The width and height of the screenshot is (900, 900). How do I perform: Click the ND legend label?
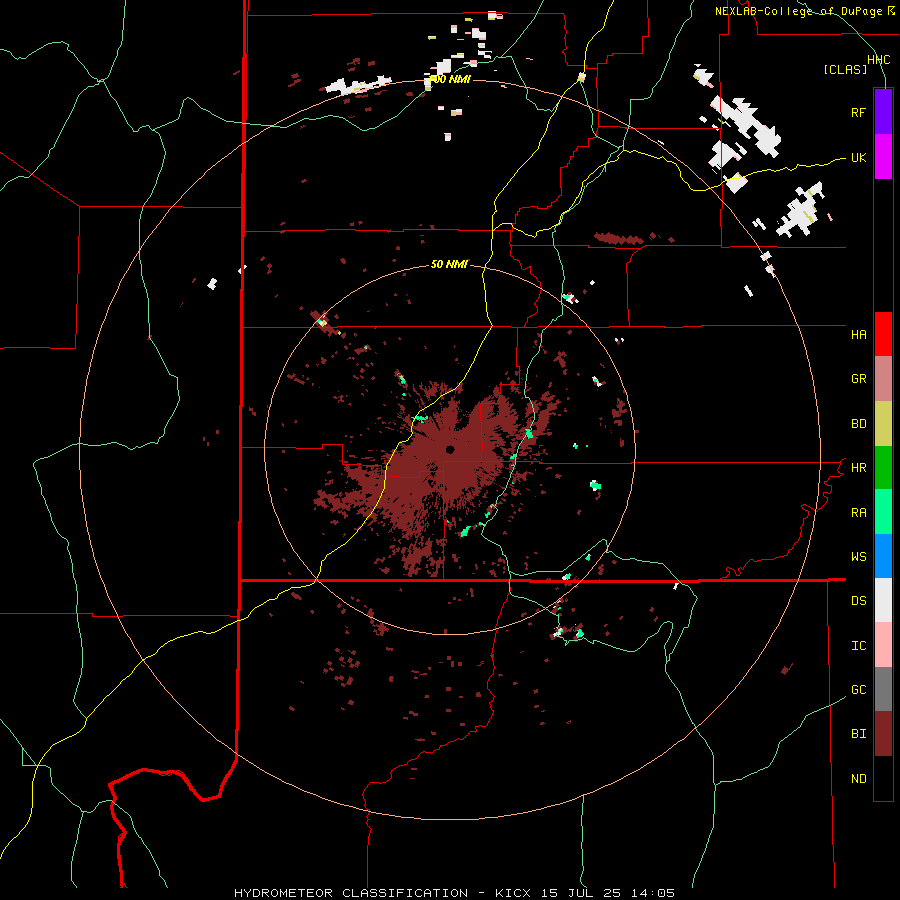pyautogui.click(x=858, y=779)
